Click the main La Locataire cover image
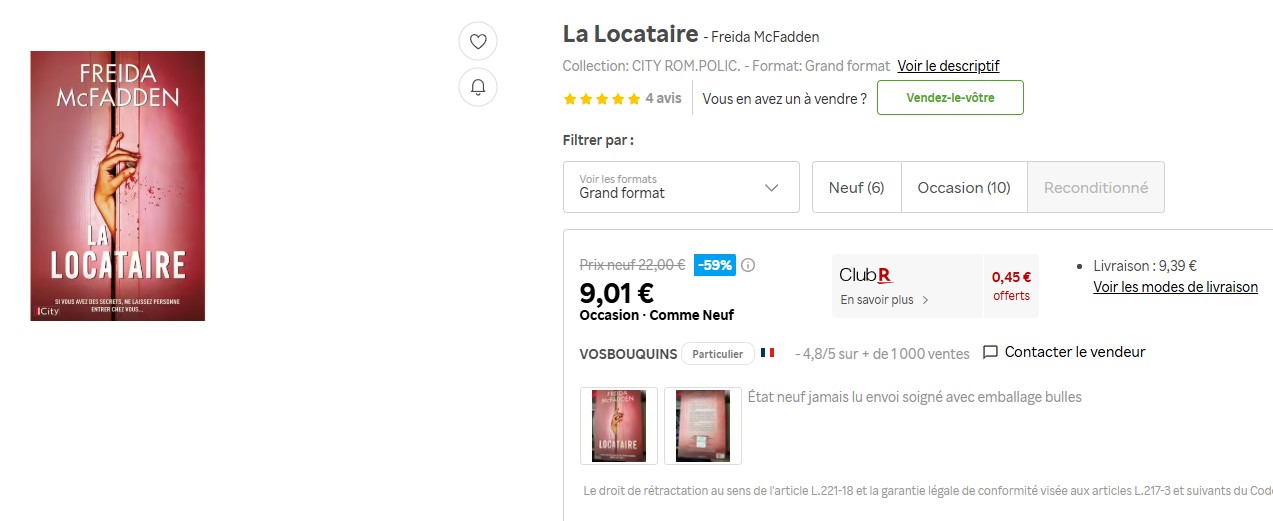The width and height of the screenshot is (1273, 521). (118, 186)
